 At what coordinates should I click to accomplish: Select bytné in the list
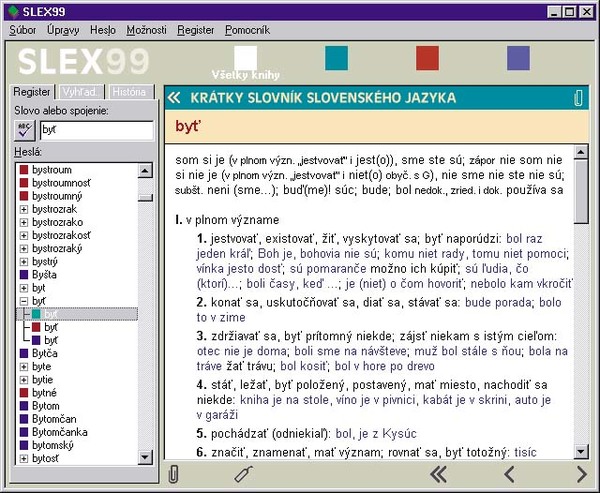point(38,393)
